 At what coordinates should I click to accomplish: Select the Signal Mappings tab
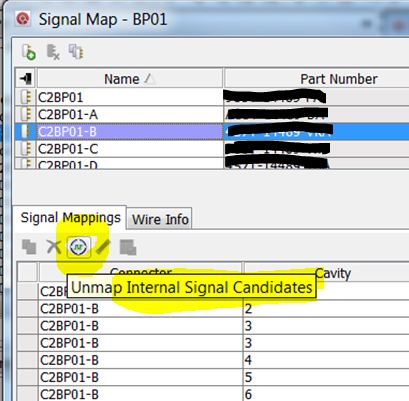(x=70, y=218)
